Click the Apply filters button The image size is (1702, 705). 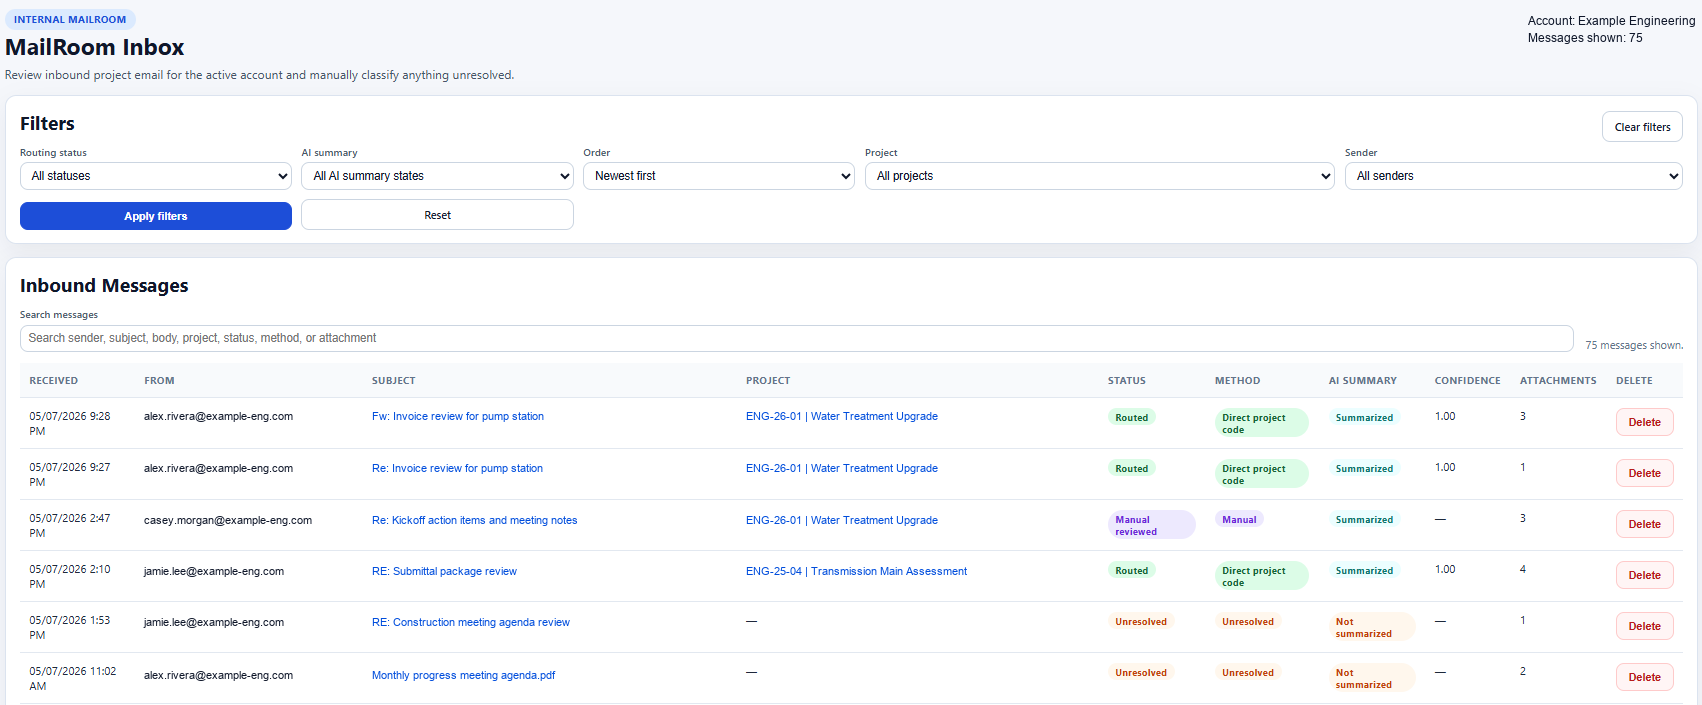click(156, 216)
